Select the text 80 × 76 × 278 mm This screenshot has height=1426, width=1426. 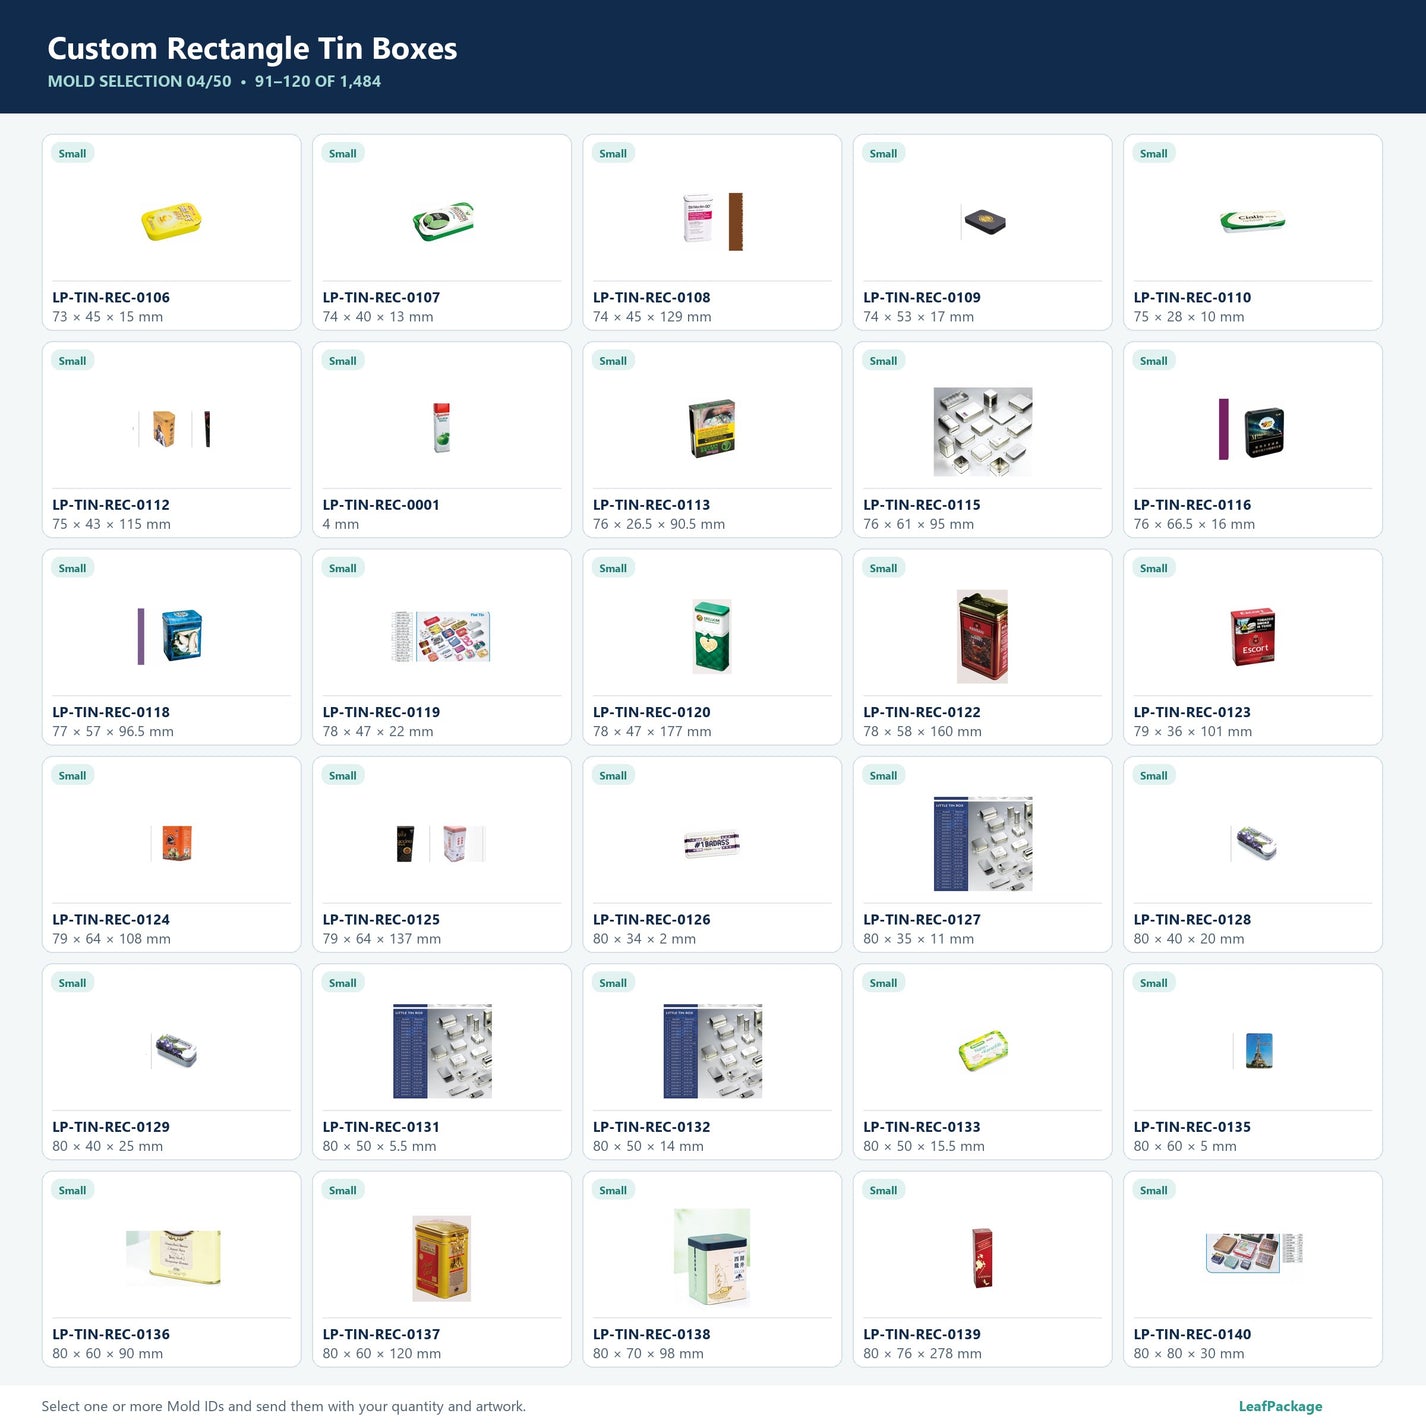922,1353
